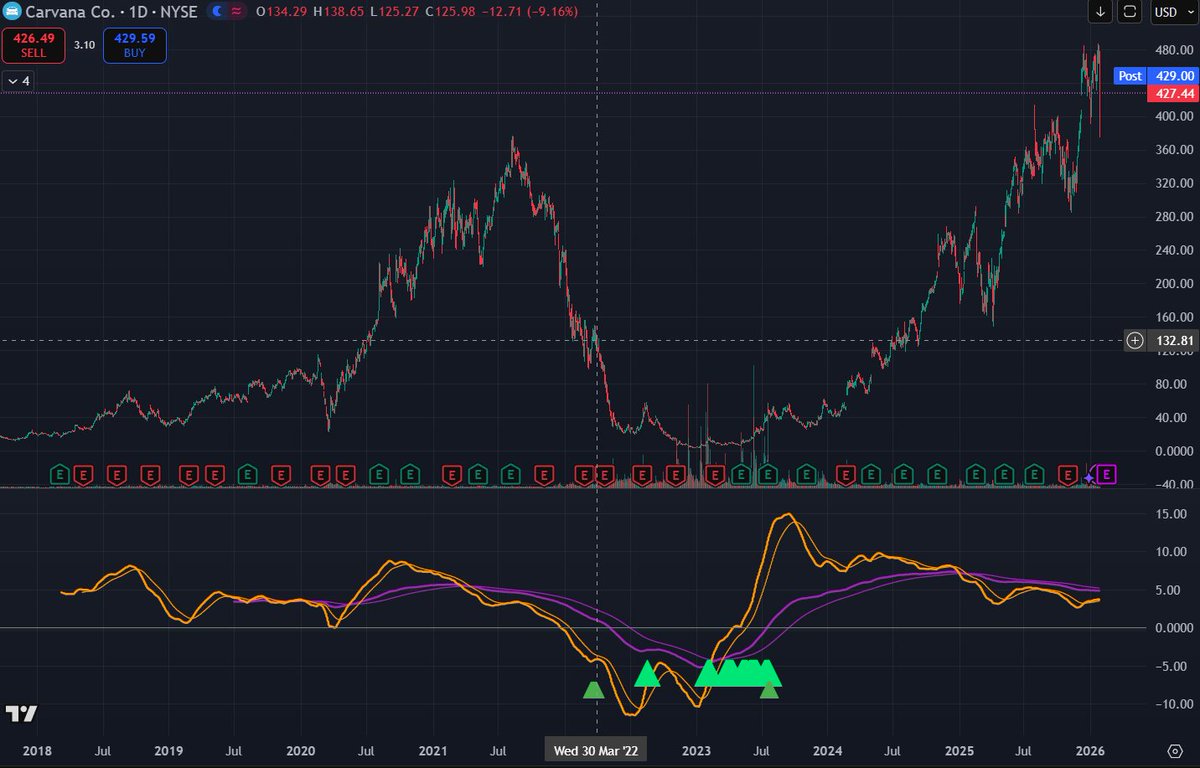Click the down-arrow button beside the frame icon

[x=1101, y=12]
